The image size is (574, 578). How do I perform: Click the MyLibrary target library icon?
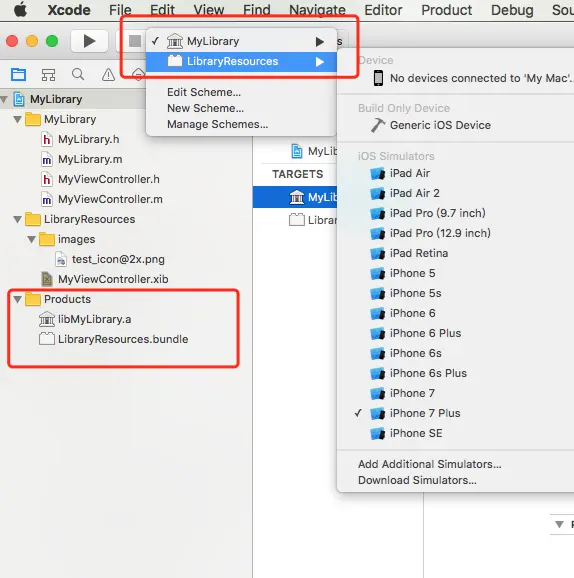297,197
